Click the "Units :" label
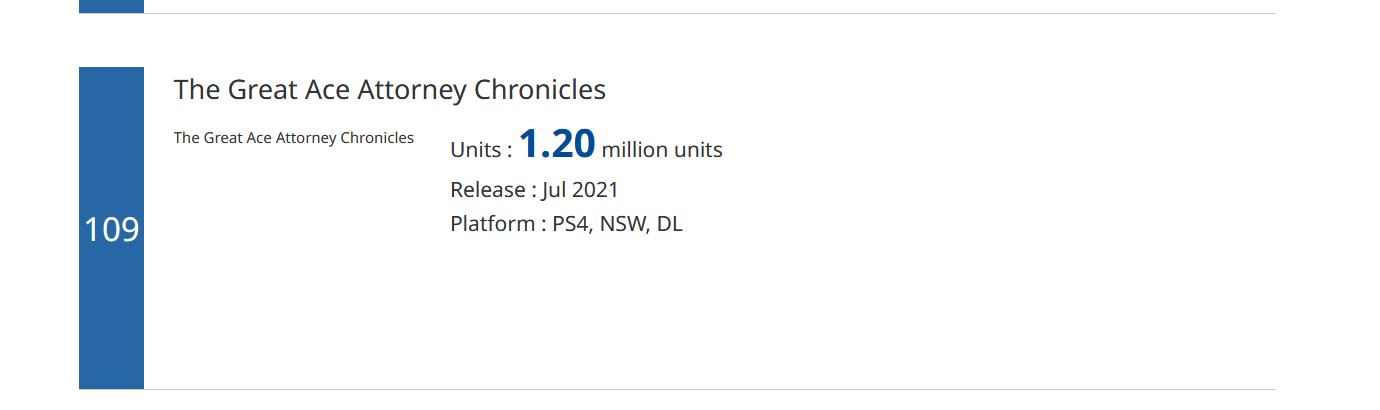 (x=481, y=150)
